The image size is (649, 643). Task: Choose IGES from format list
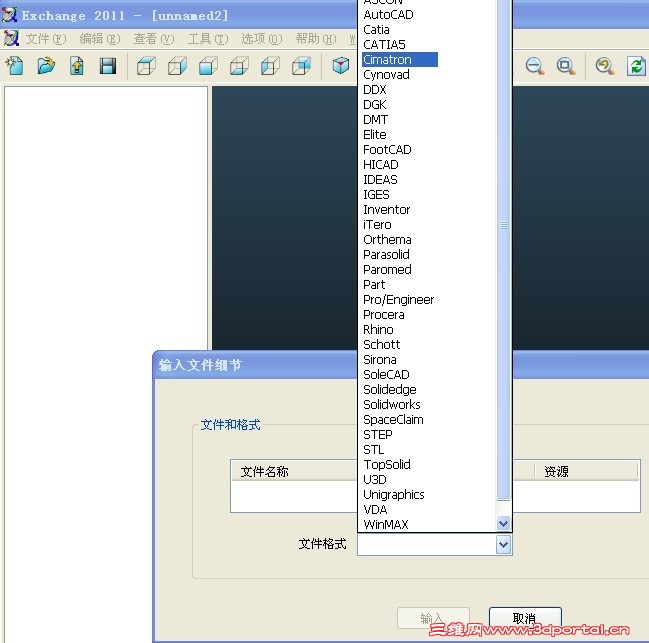point(376,194)
